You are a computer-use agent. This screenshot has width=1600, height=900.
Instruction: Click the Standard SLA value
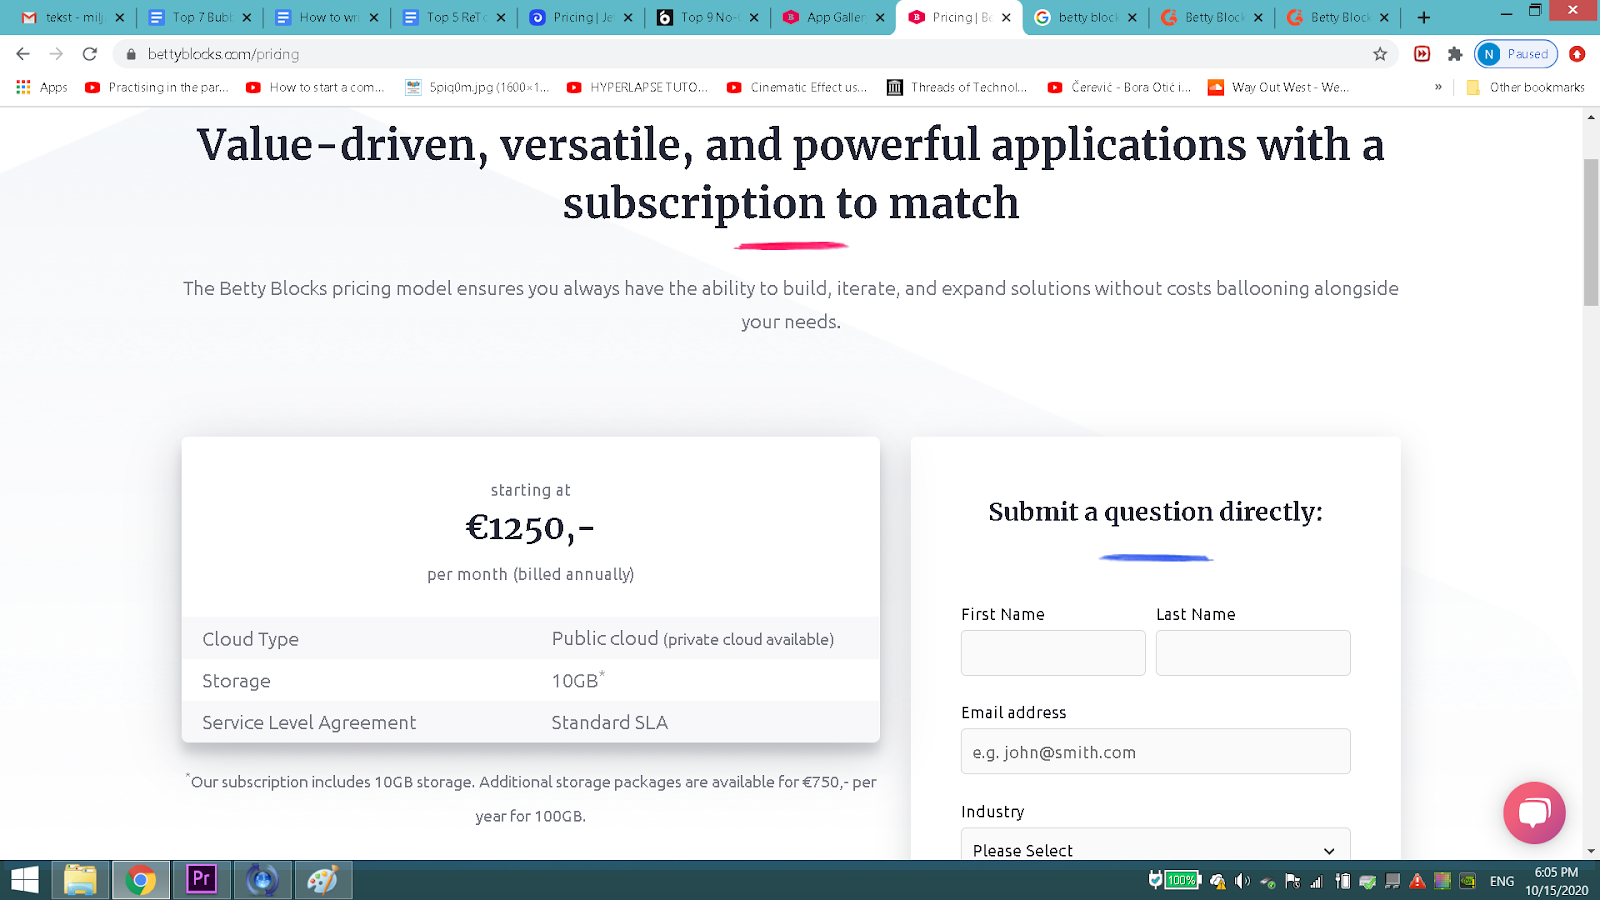[x=609, y=722]
